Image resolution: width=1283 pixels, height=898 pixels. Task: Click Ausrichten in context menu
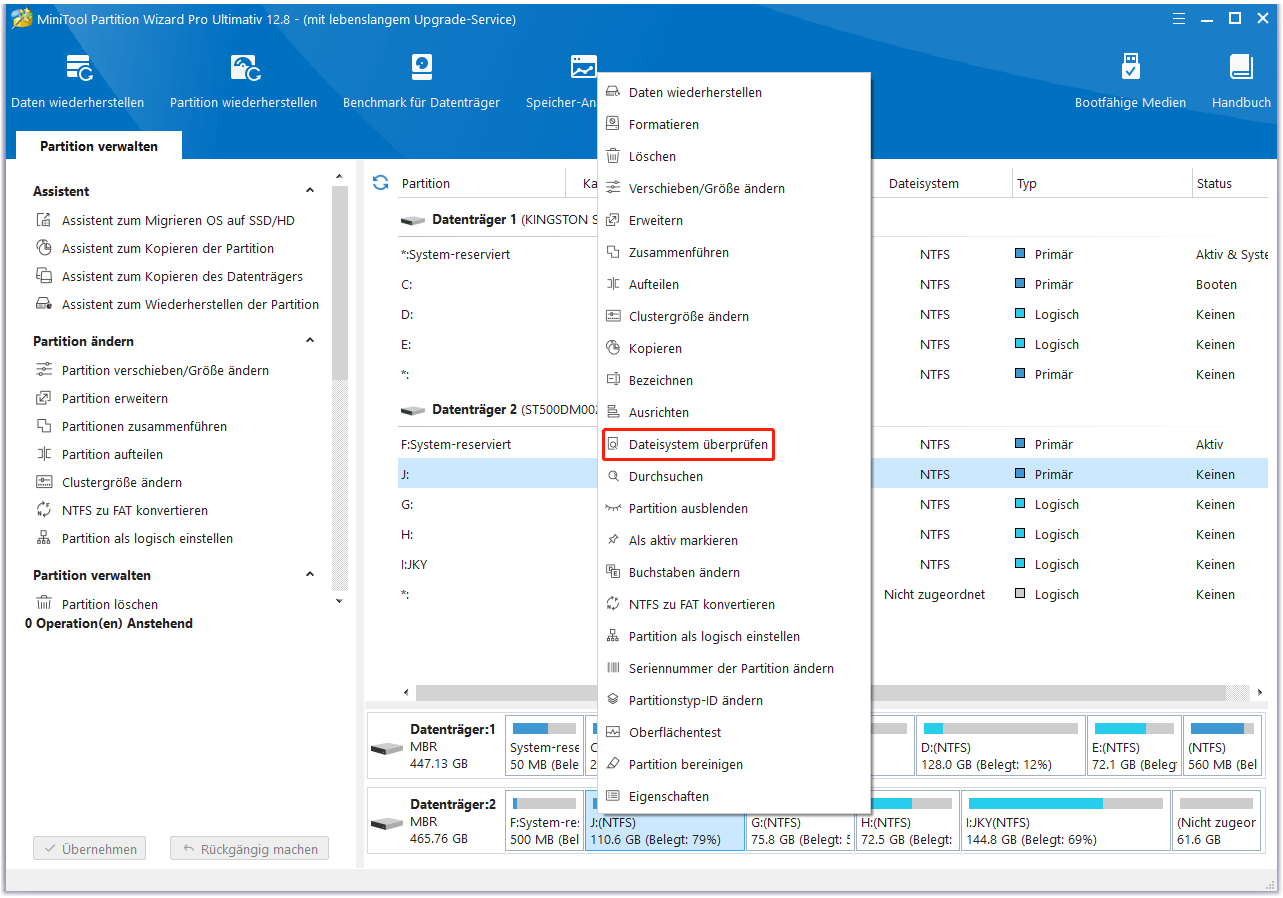[x=734, y=412]
